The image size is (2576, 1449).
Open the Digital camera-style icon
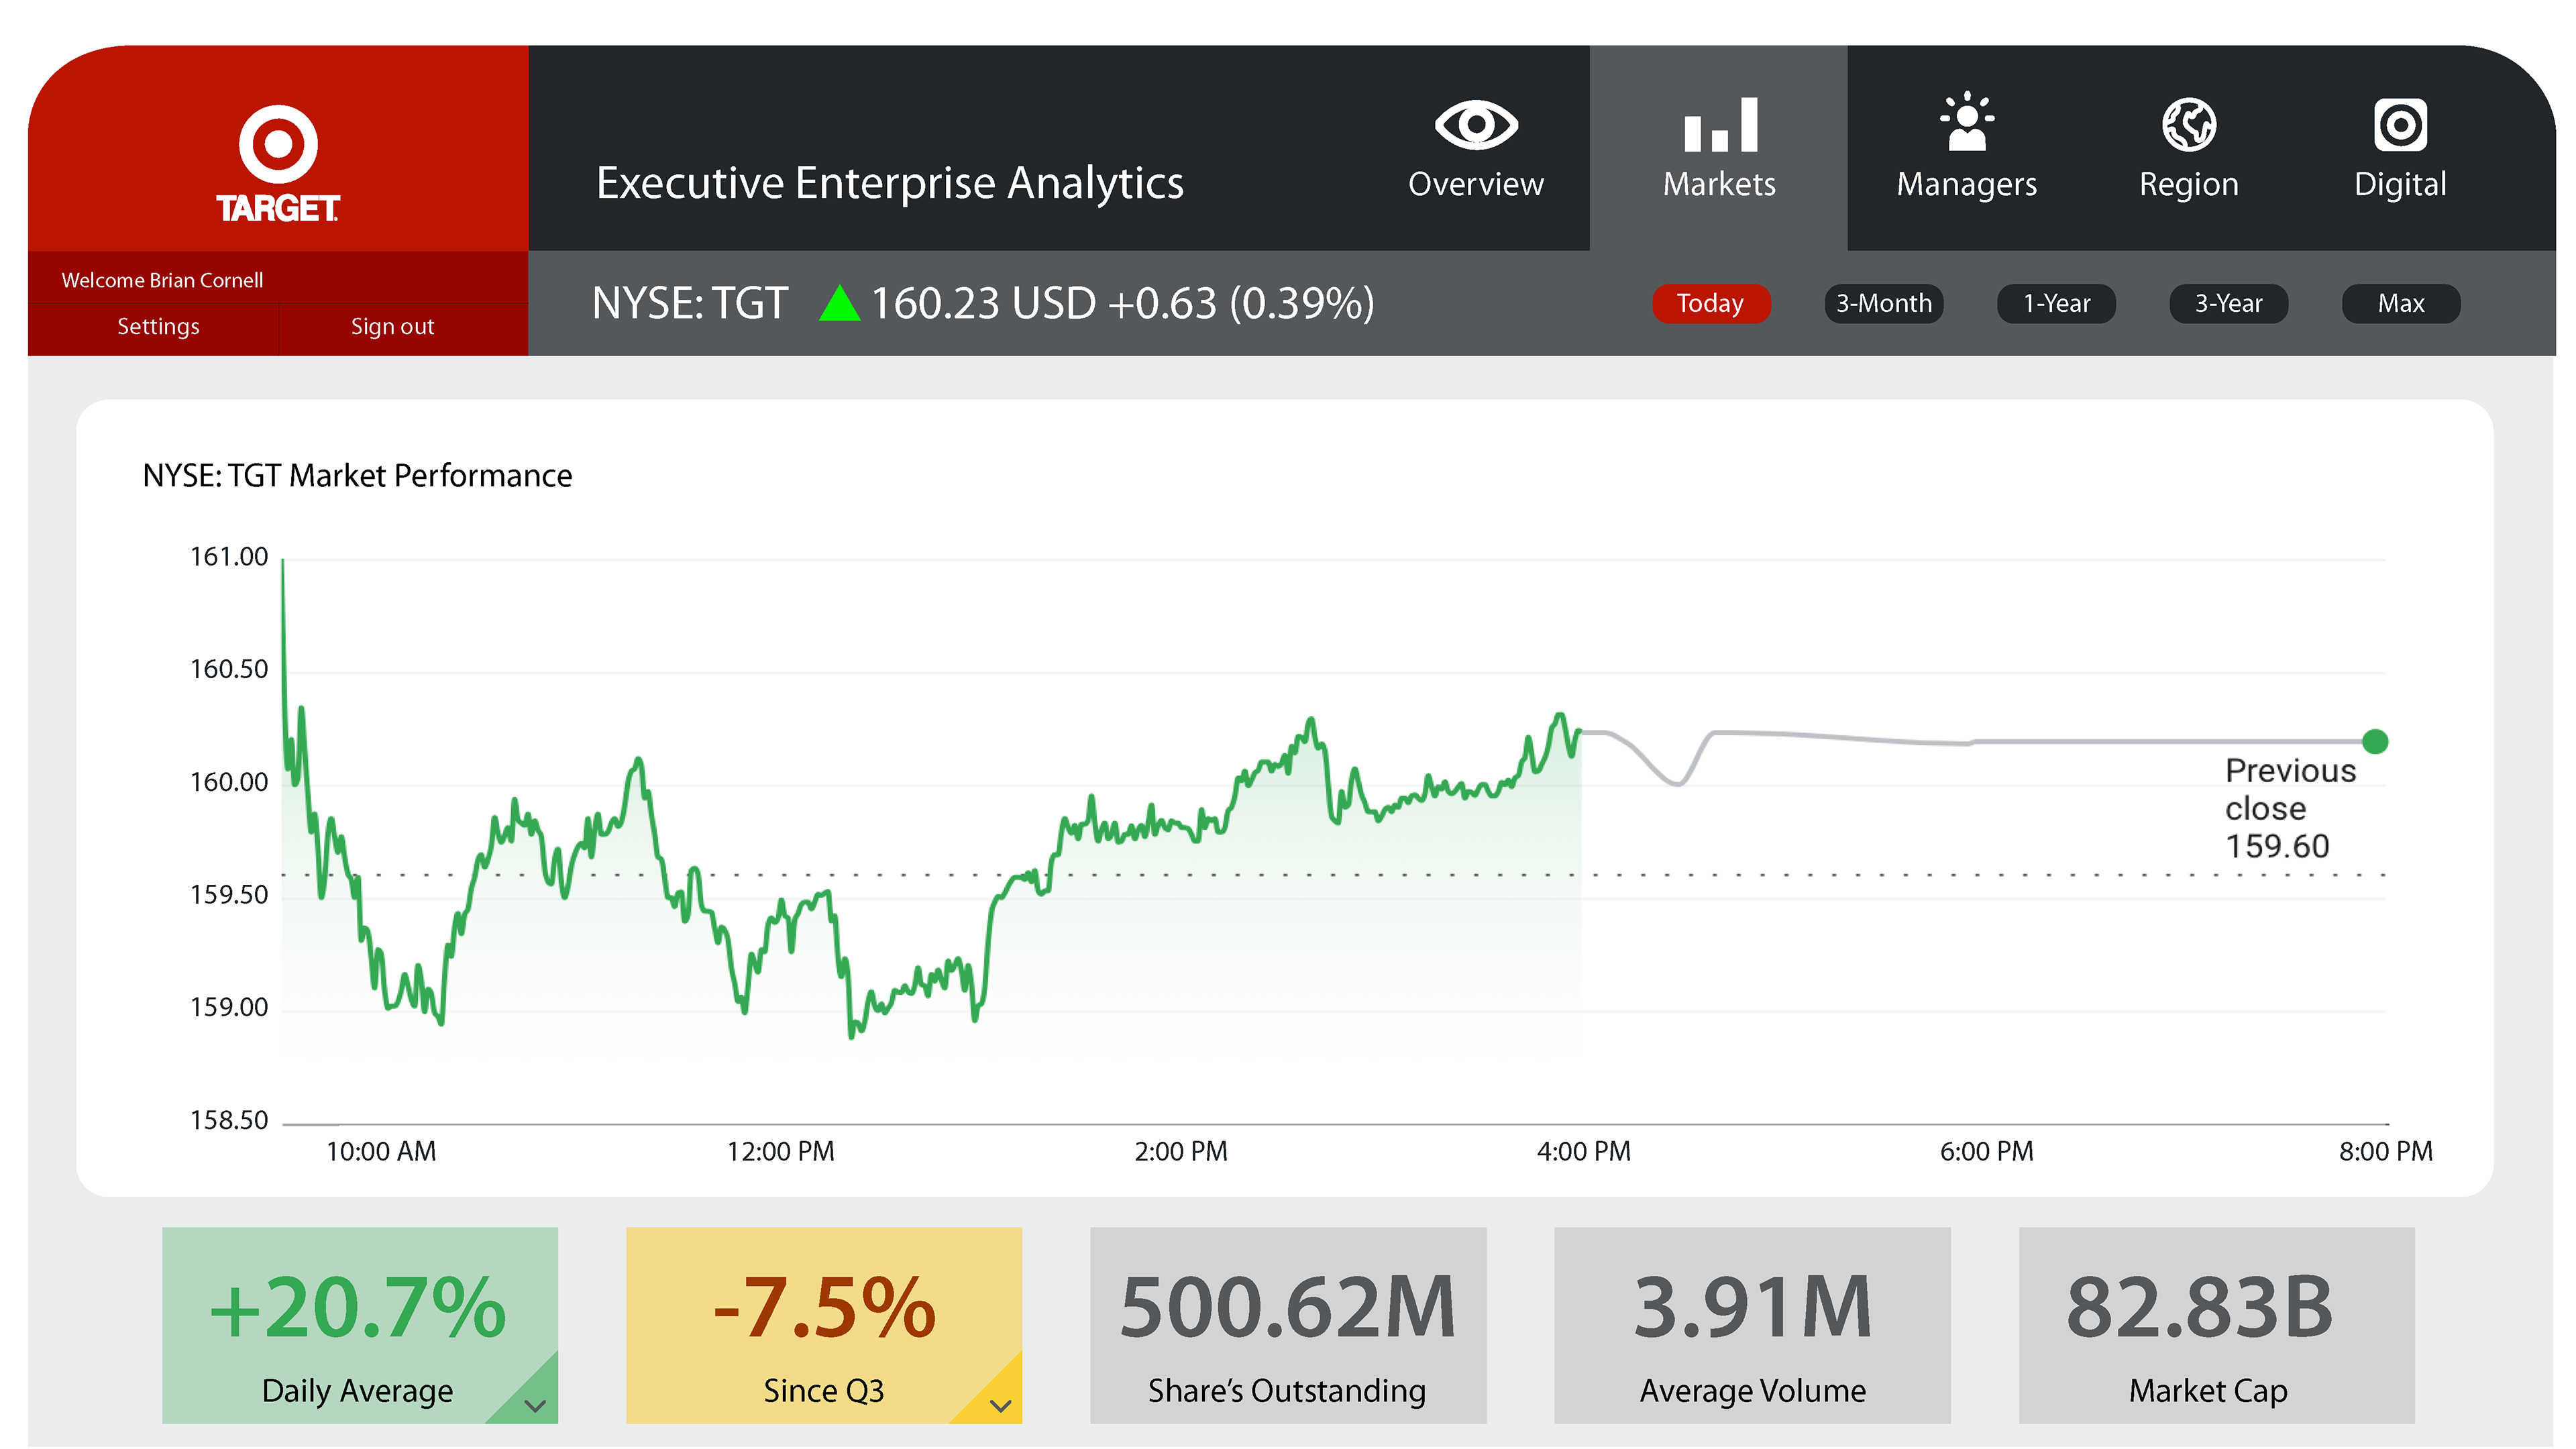tap(2400, 125)
